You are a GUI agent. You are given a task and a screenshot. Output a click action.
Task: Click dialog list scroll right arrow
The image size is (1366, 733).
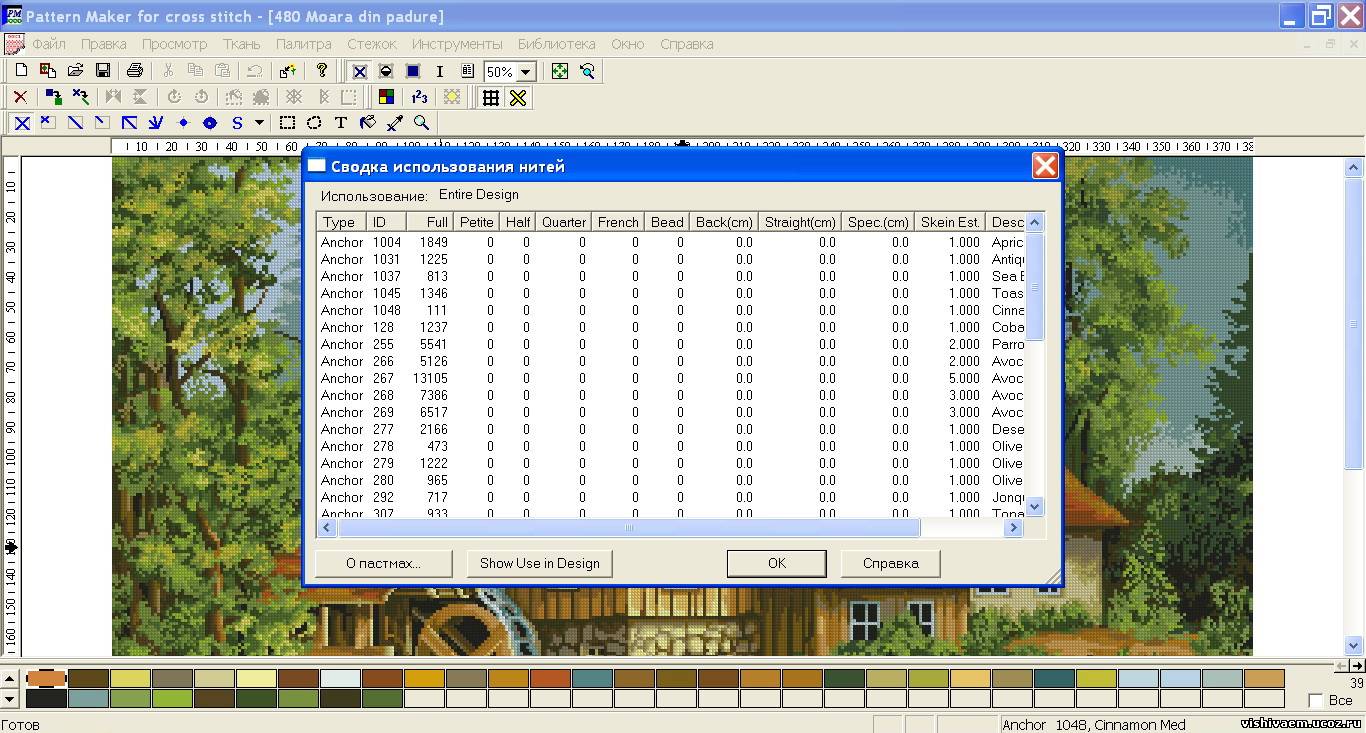1014,527
